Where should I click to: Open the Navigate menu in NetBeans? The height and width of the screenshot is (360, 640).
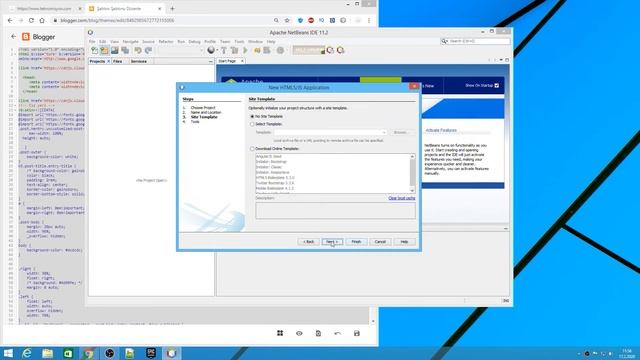(x=130, y=42)
